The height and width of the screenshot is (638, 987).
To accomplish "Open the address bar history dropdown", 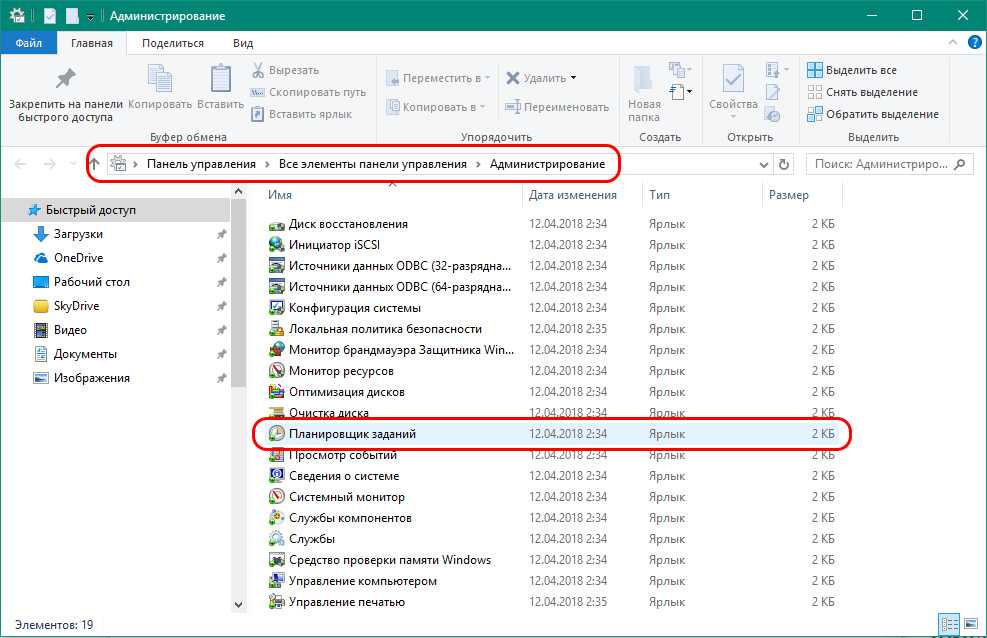I will (x=764, y=165).
